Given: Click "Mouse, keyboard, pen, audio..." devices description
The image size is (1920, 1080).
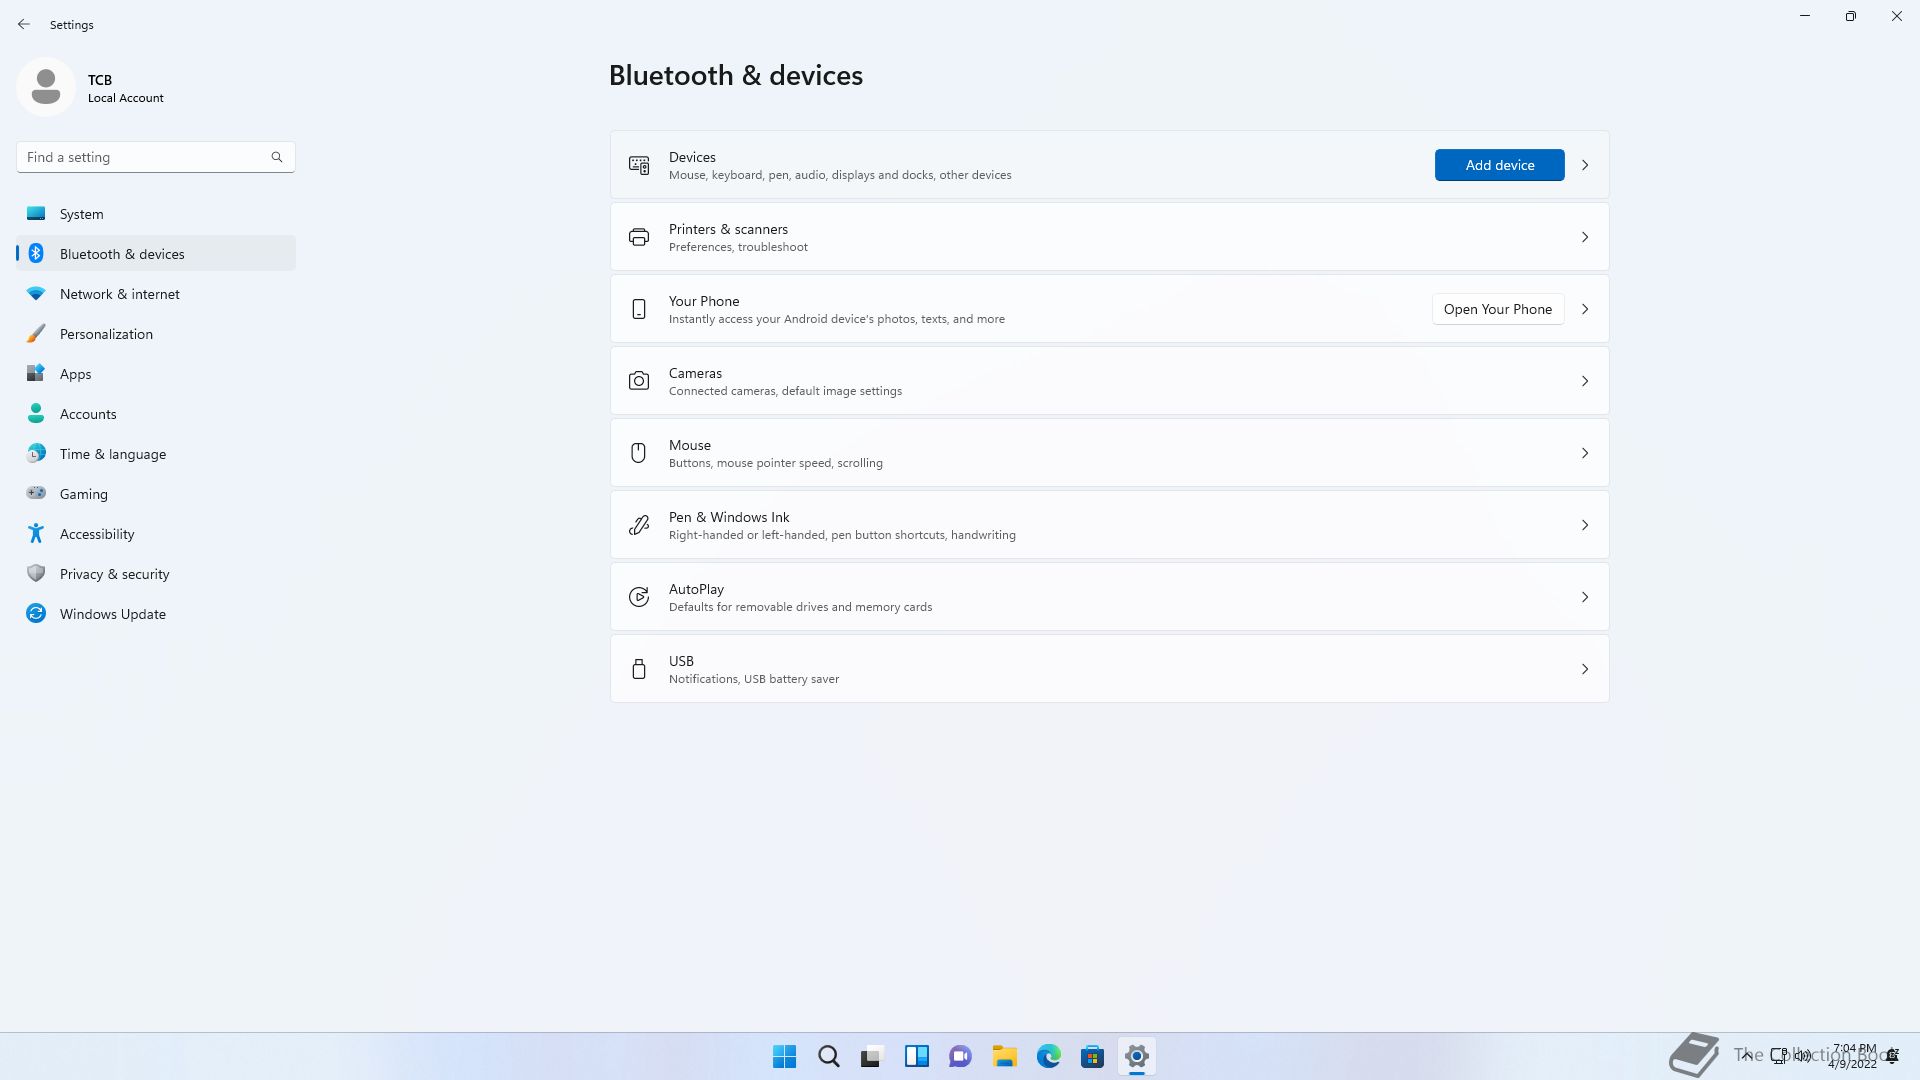Looking at the screenshot, I should (840, 175).
